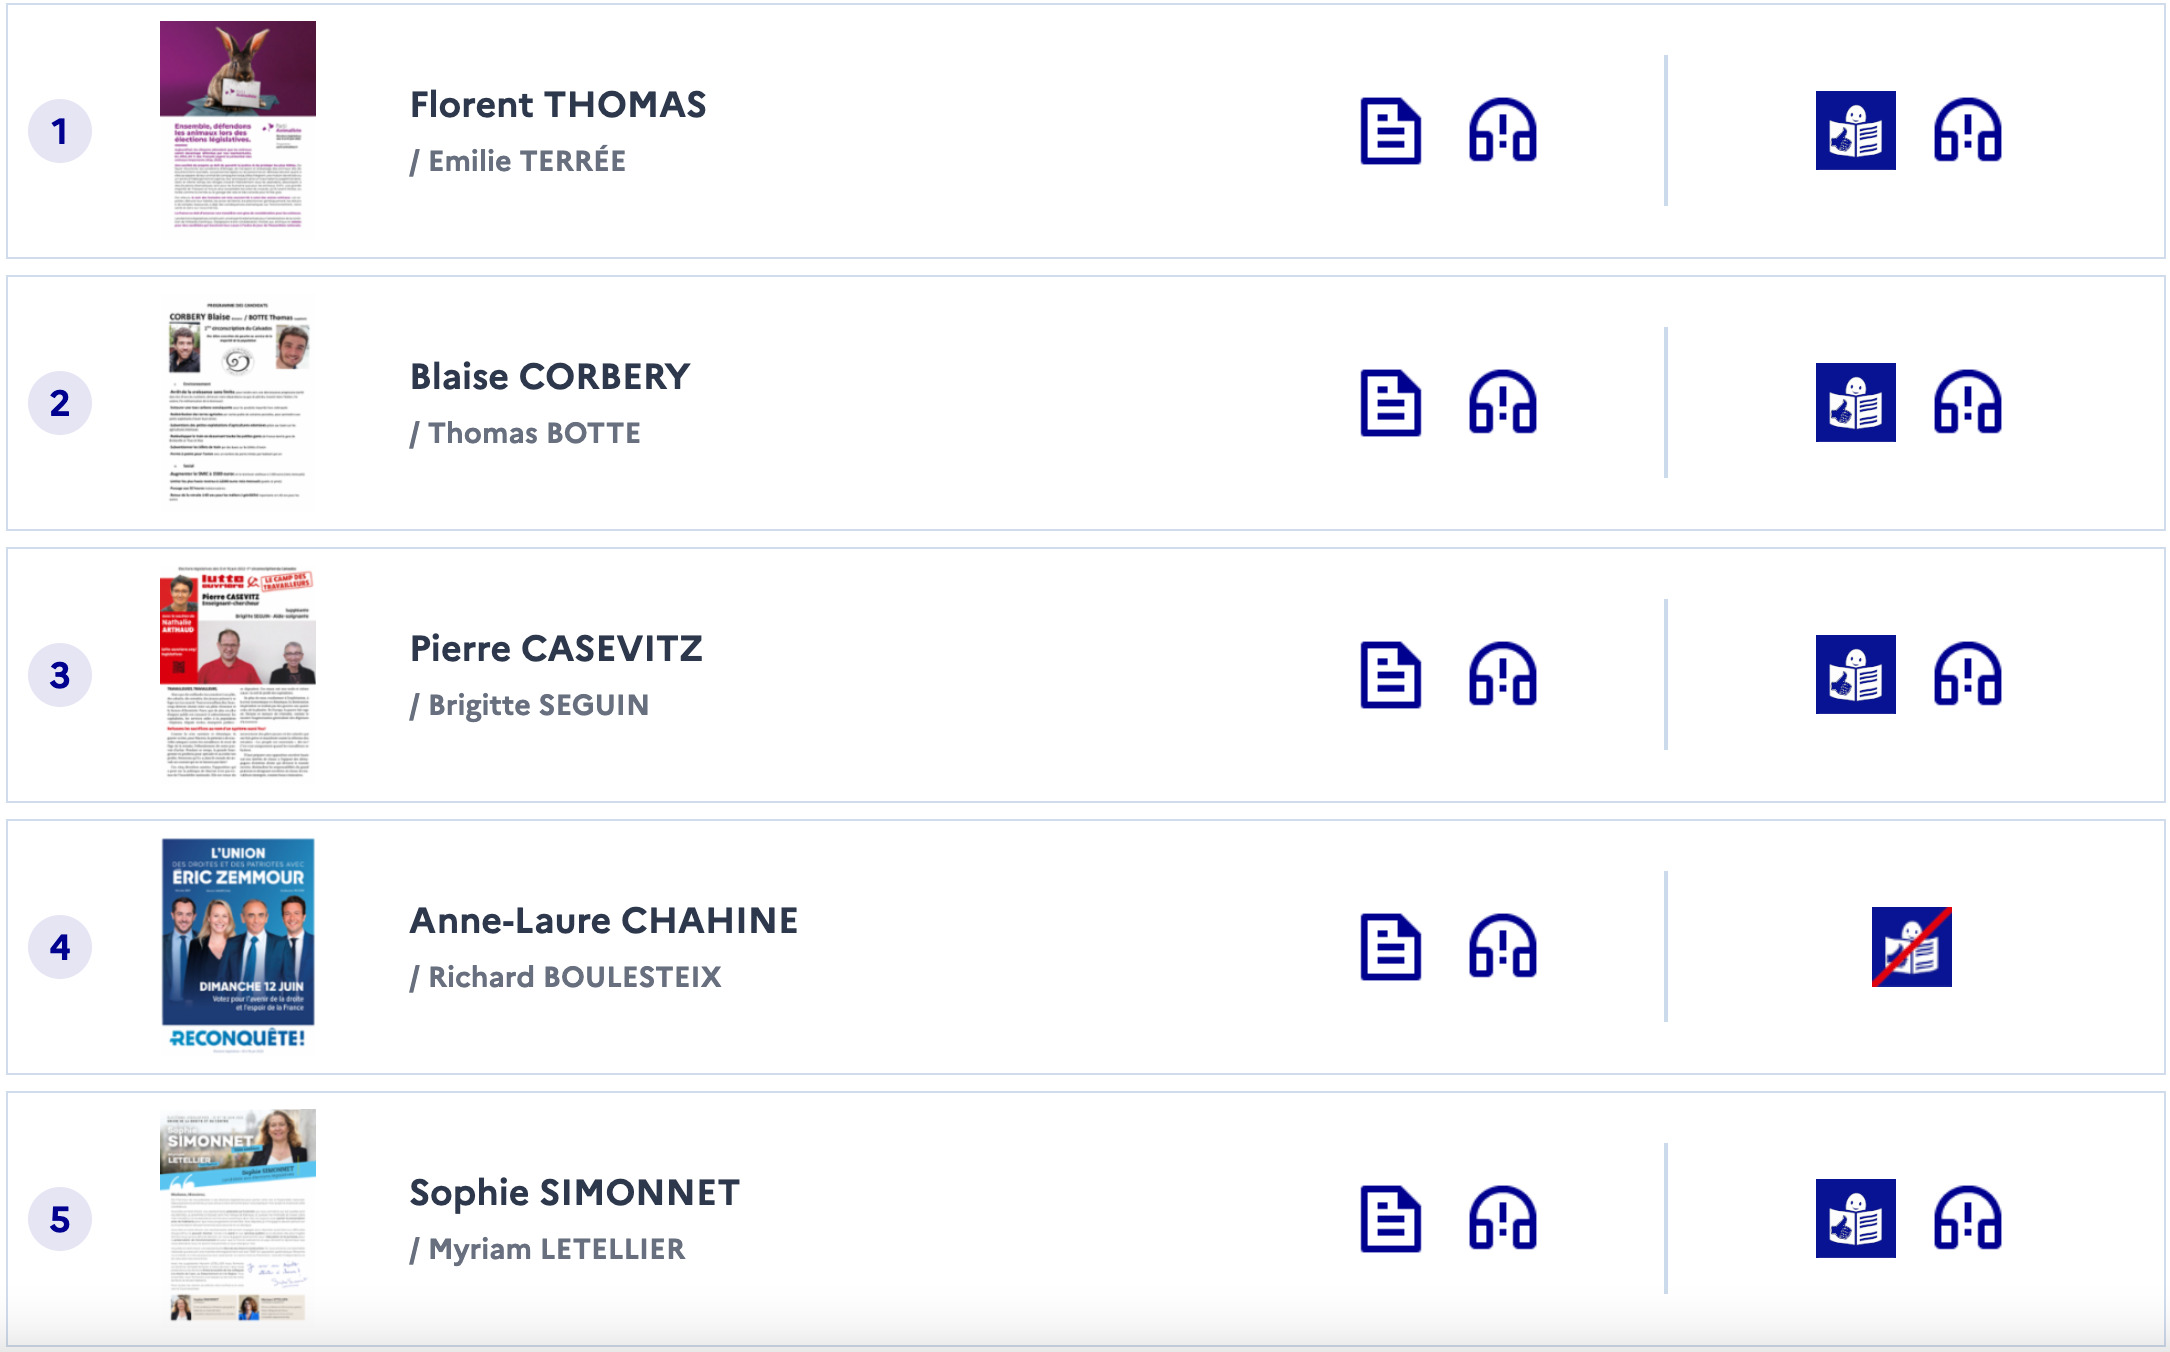
Task: Play easy-read audio for Sophie SIMONNET
Action: (1967, 1219)
